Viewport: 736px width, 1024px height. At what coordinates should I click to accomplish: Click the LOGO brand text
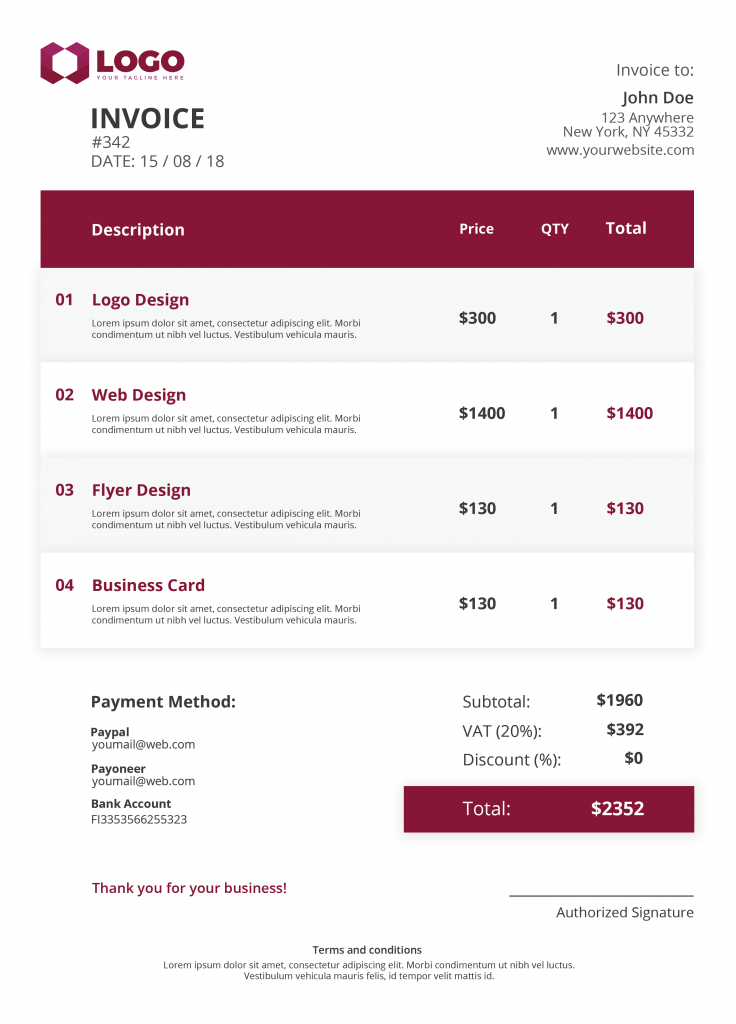click(140, 61)
